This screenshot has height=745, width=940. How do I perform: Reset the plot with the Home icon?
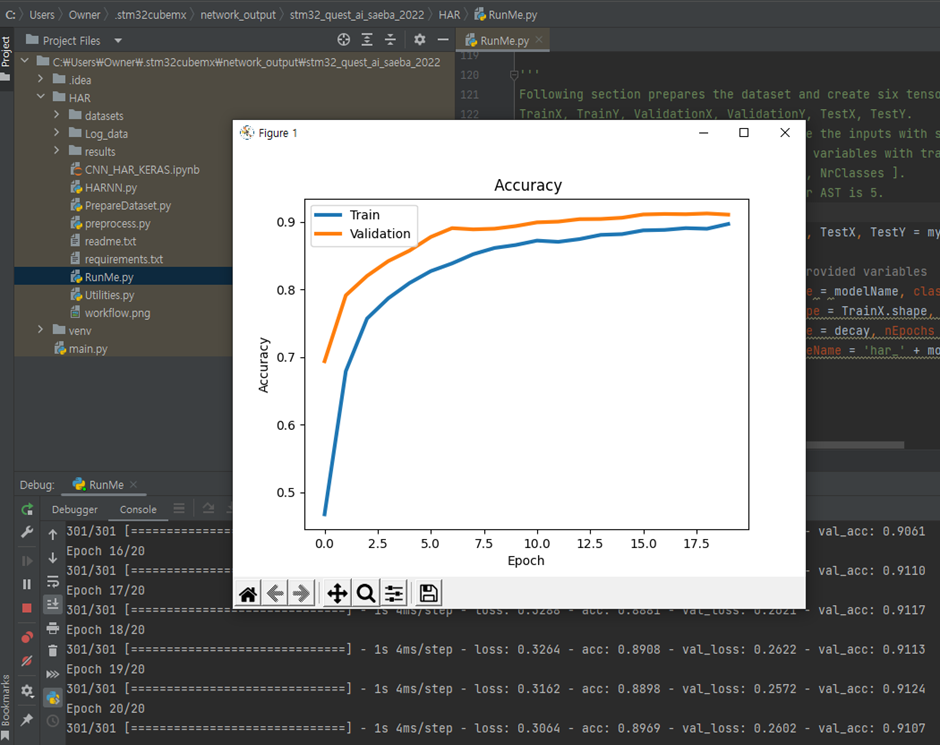pyautogui.click(x=247, y=593)
